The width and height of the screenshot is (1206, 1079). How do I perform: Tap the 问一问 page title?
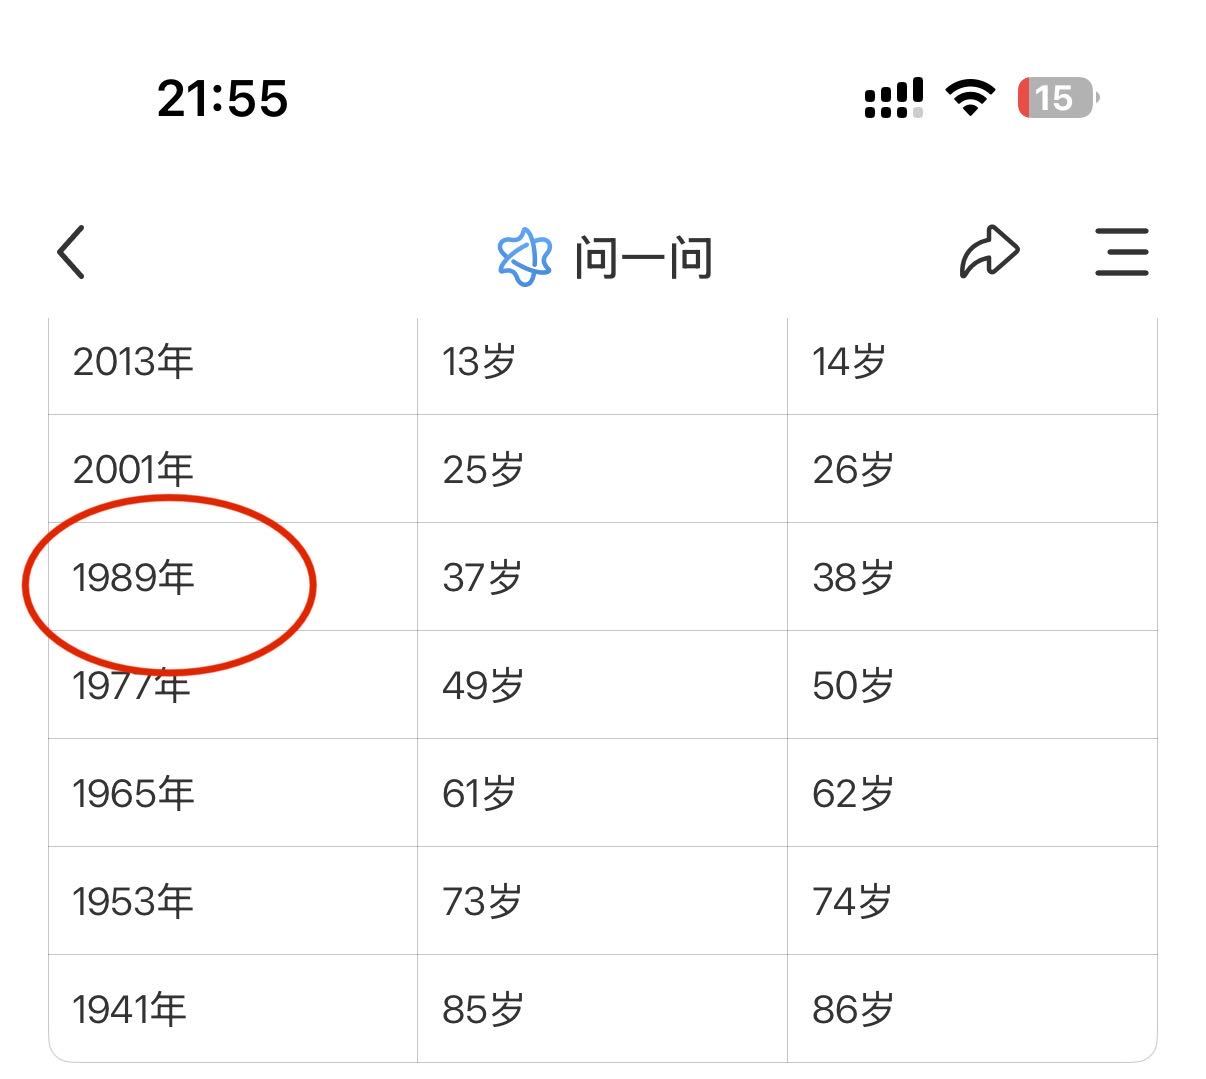[x=643, y=258]
